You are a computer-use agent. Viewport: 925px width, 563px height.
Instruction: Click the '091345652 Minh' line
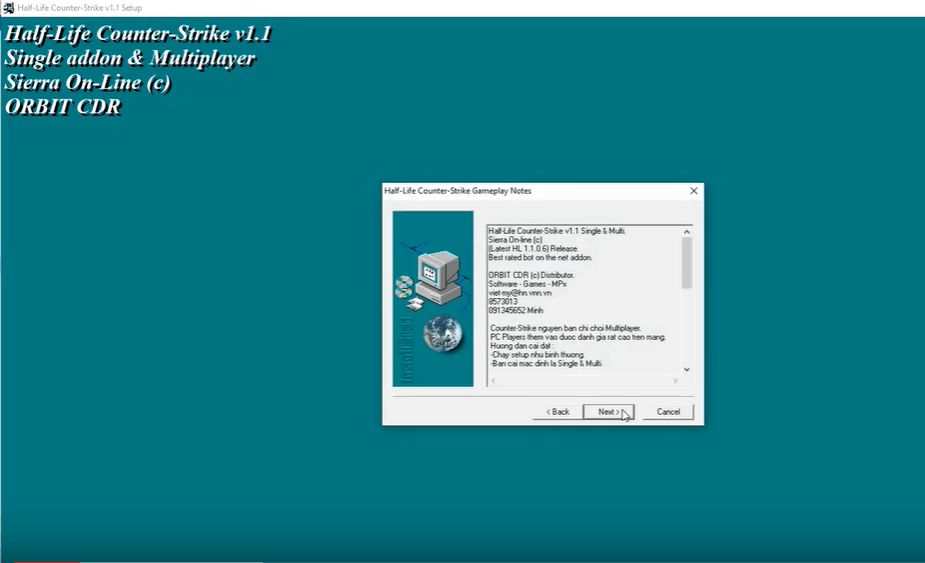point(516,310)
